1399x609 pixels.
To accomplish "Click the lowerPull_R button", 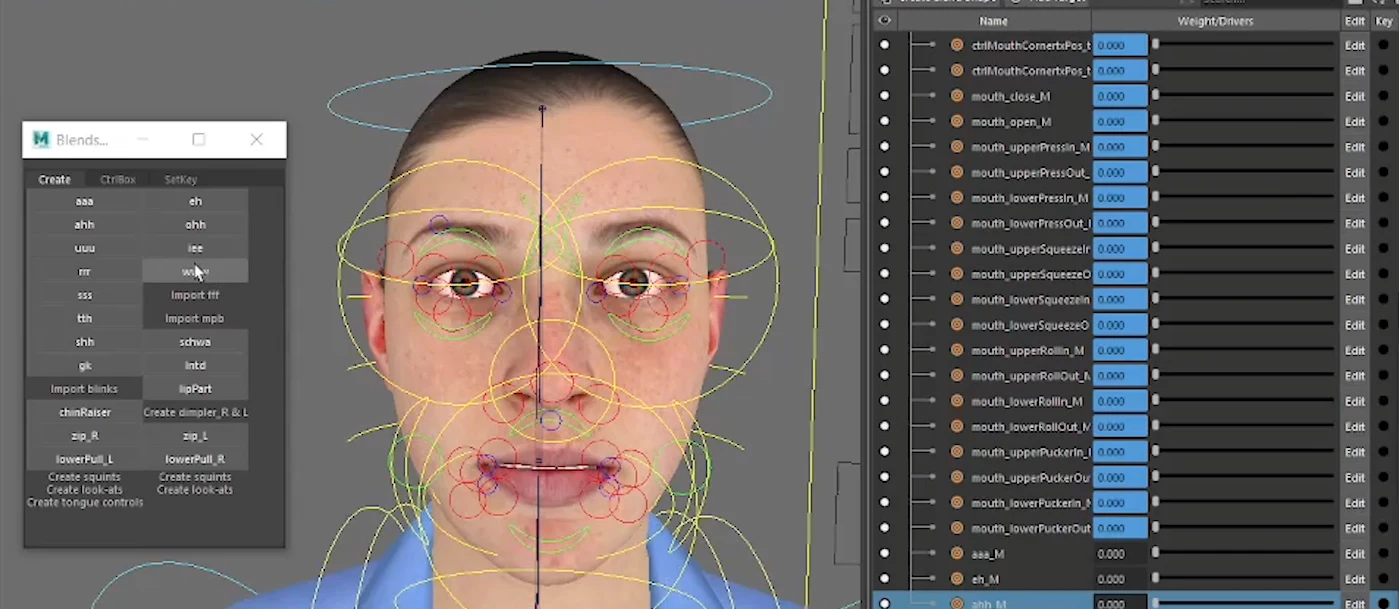I will coord(195,459).
